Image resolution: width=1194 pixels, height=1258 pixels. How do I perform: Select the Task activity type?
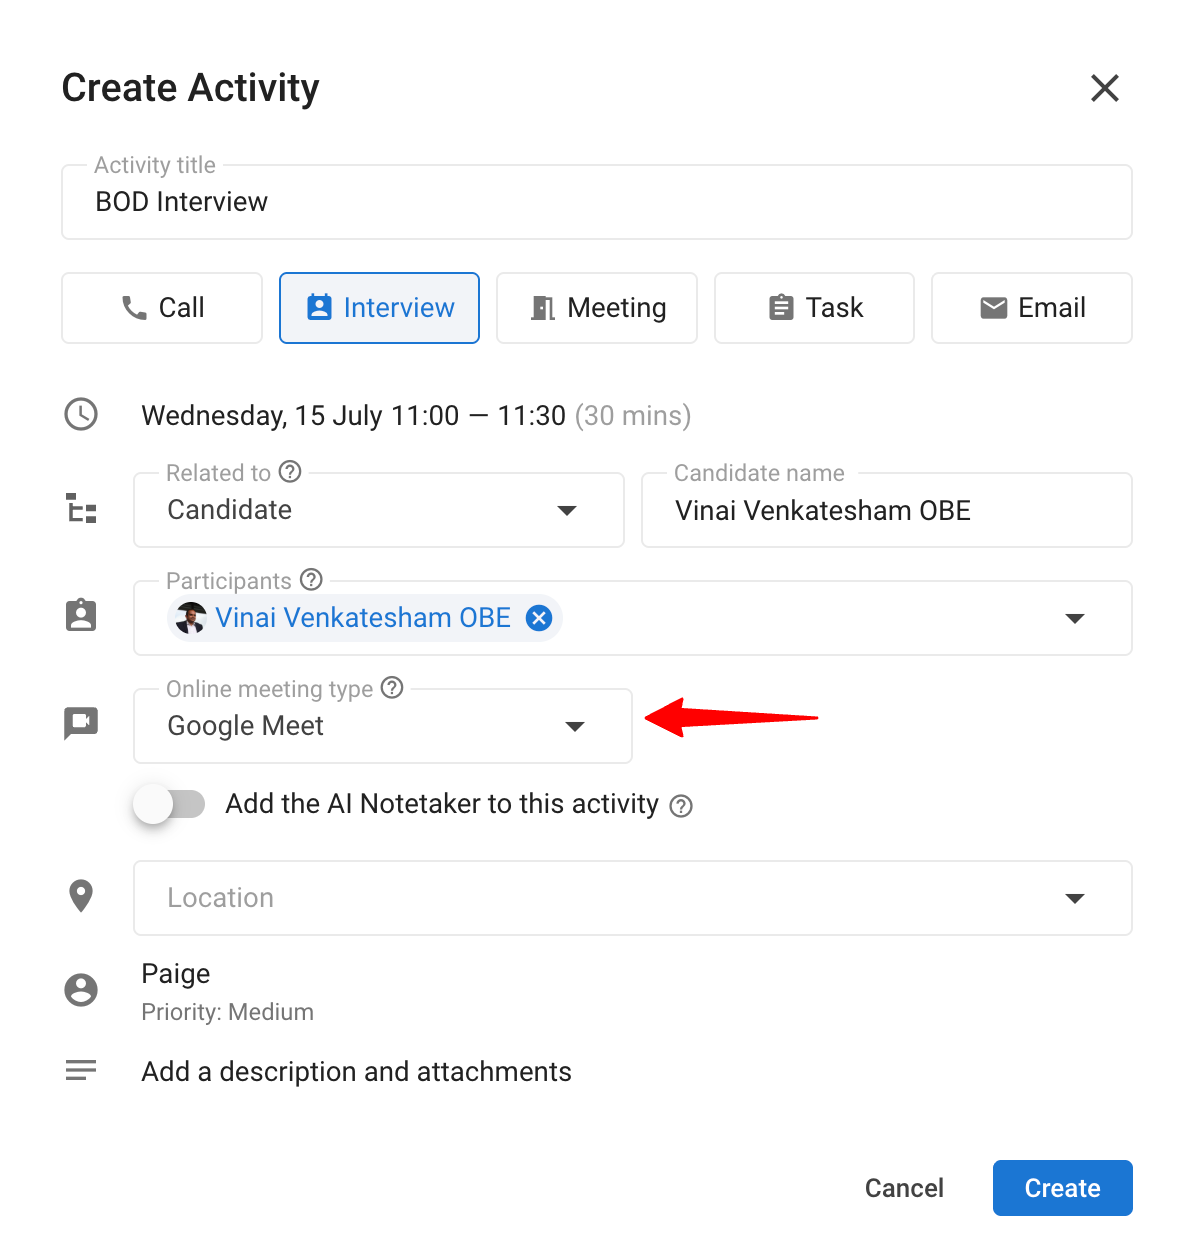[x=814, y=308]
